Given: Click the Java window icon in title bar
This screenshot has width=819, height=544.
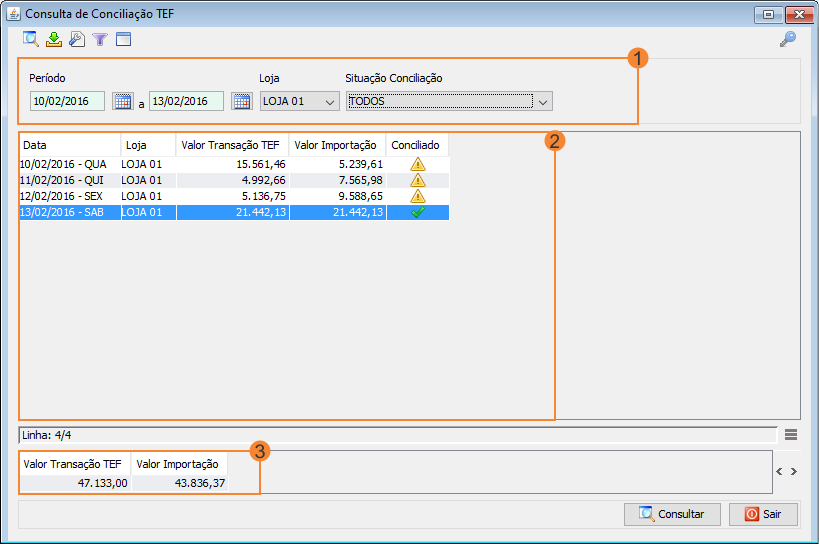Looking at the screenshot, I should (13, 14).
